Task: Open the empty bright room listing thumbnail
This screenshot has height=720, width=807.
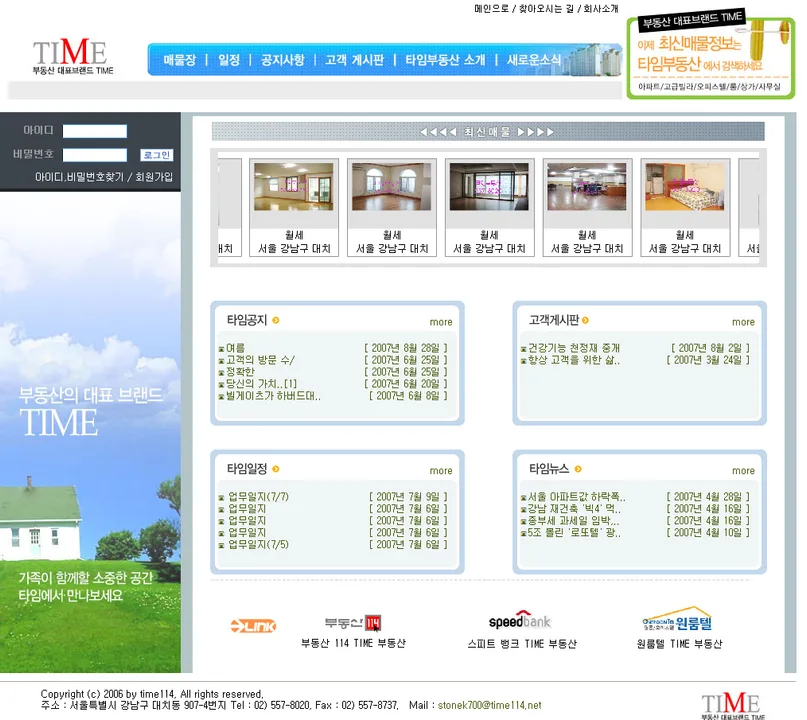Action: tap(294, 187)
